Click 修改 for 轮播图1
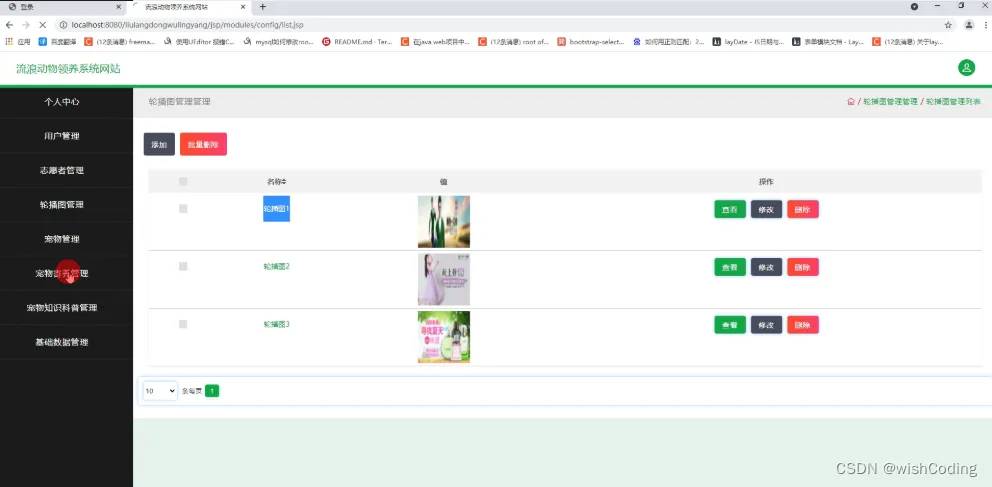The image size is (992, 487). point(766,209)
